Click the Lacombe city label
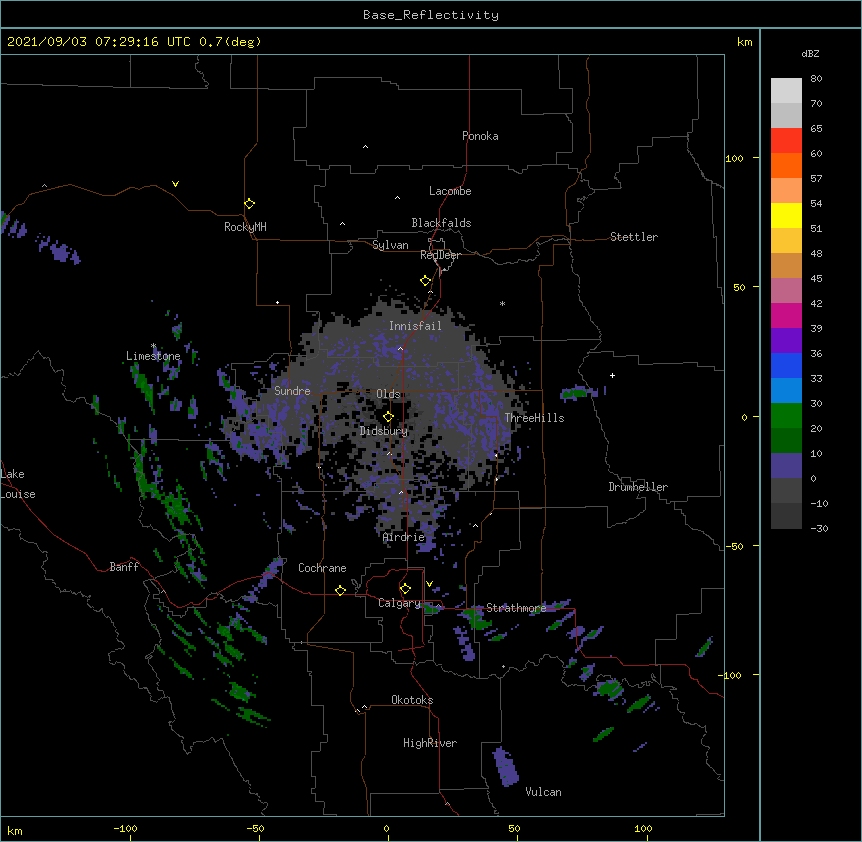 click(x=450, y=191)
